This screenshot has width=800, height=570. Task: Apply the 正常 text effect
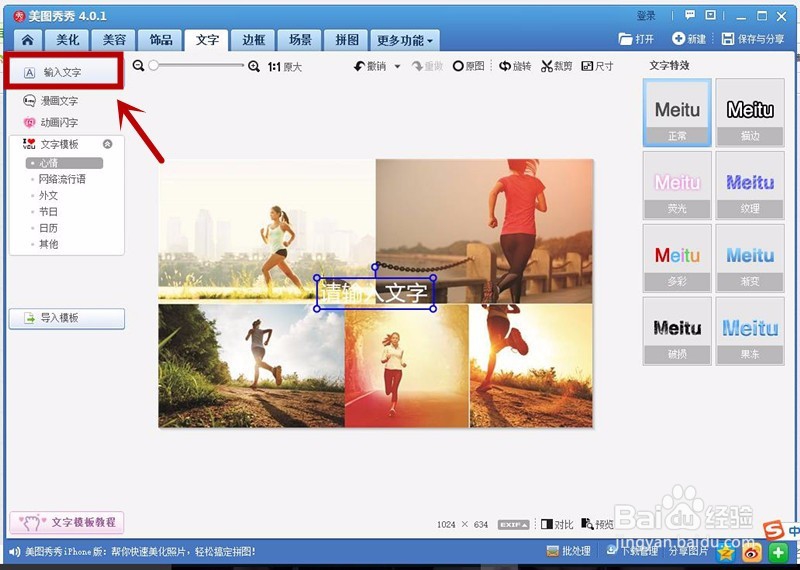677,113
